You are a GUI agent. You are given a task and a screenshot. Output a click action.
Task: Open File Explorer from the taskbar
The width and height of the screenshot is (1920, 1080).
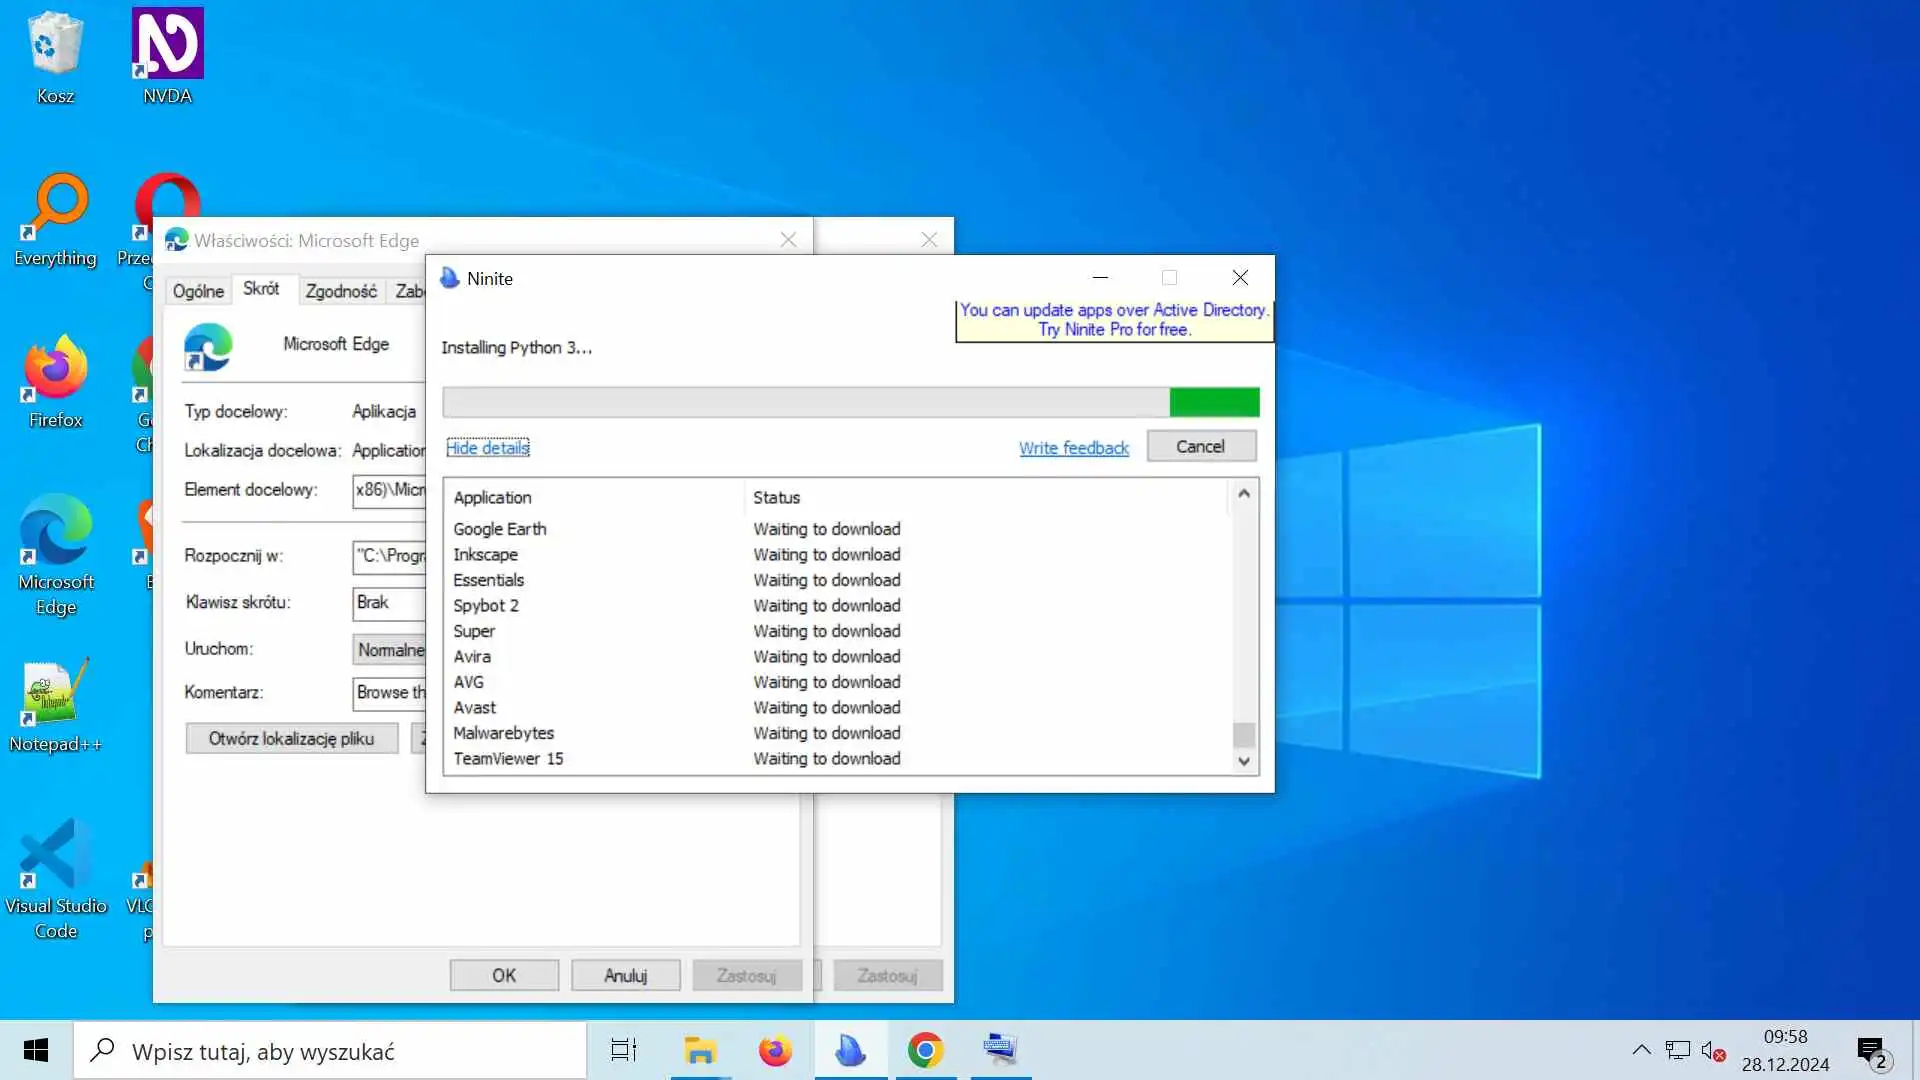(x=700, y=1050)
